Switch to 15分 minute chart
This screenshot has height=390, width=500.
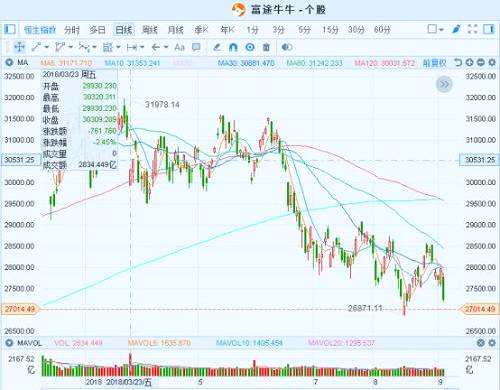[x=330, y=30]
